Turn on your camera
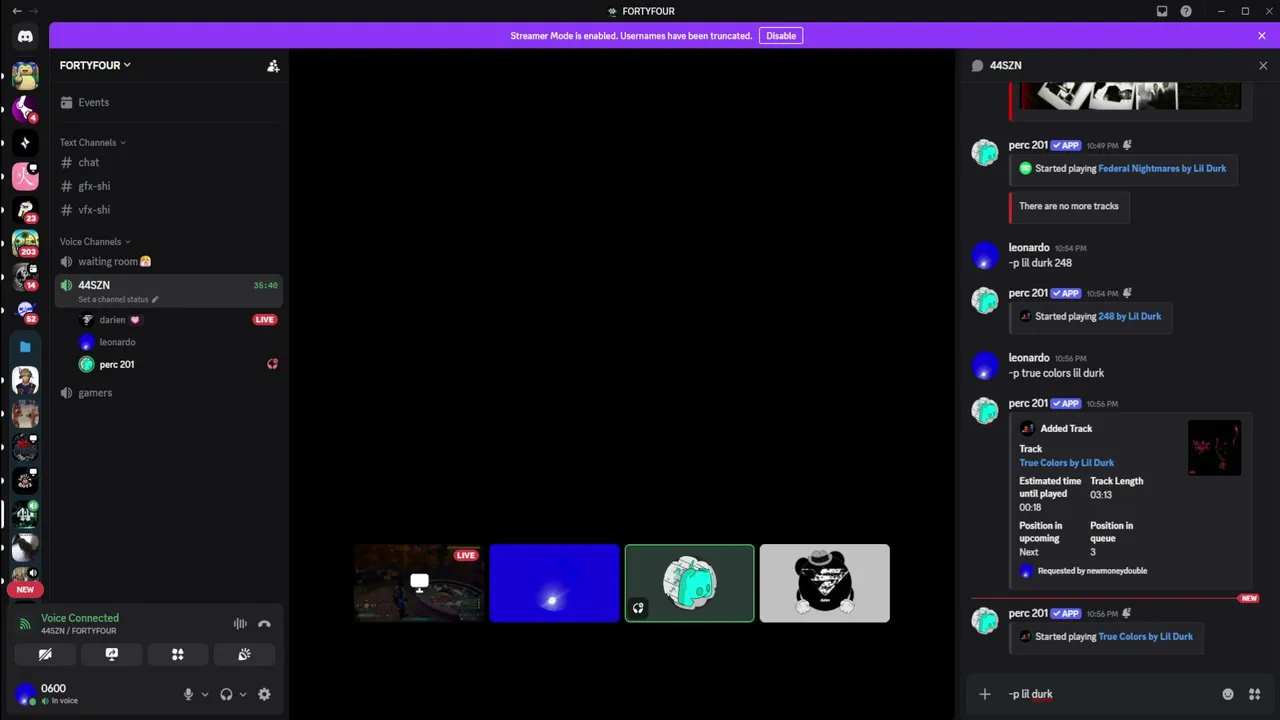The image size is (1280, 720). coord(45,654)
